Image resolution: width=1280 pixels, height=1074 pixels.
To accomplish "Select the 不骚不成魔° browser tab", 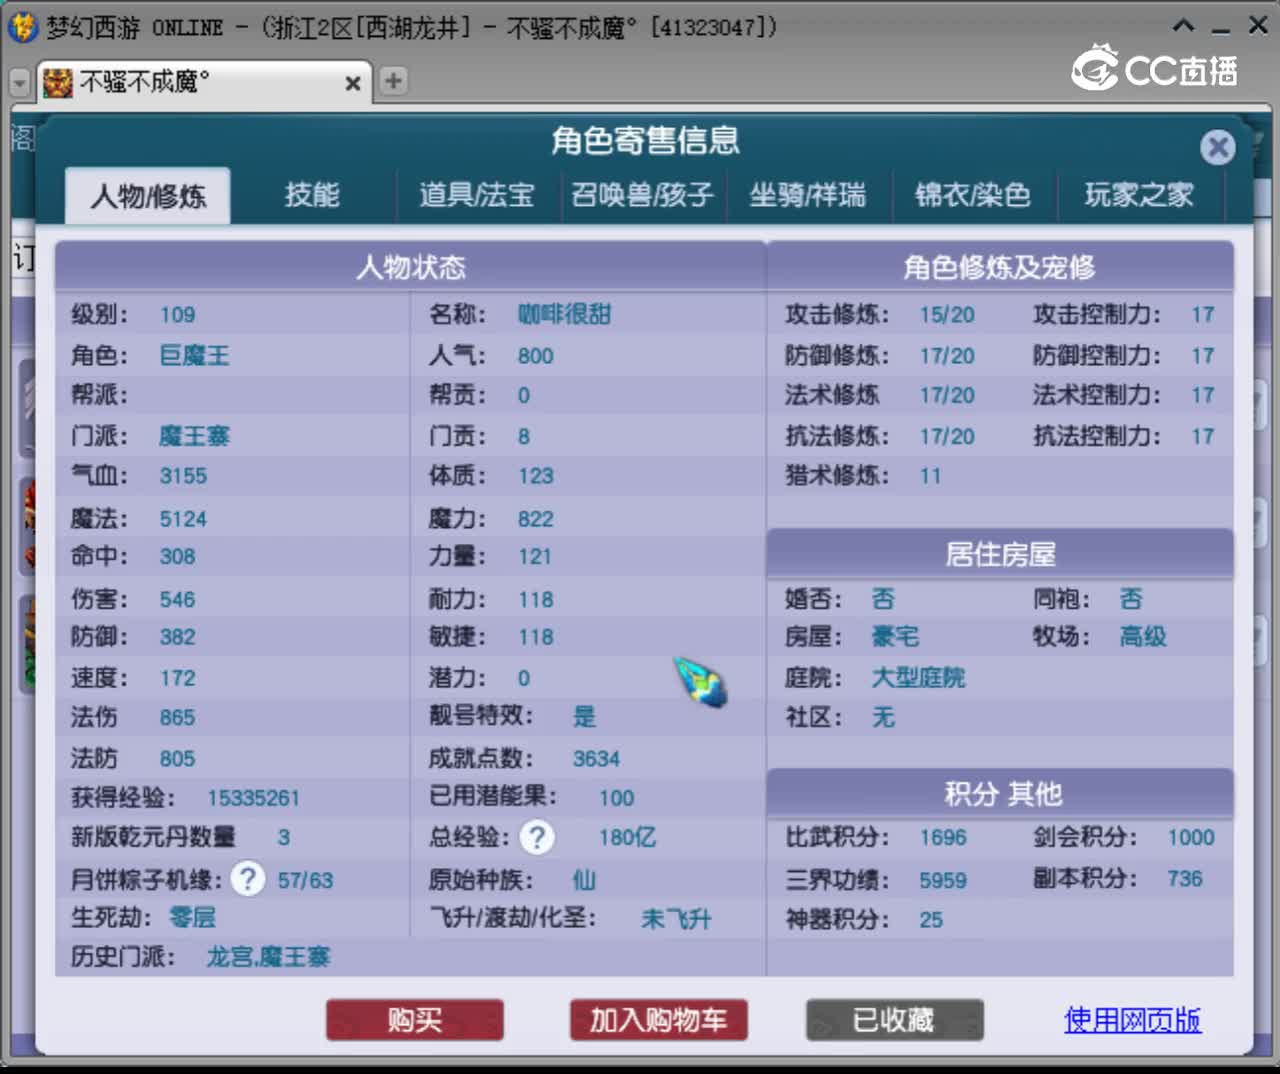I will coord(205,82).
